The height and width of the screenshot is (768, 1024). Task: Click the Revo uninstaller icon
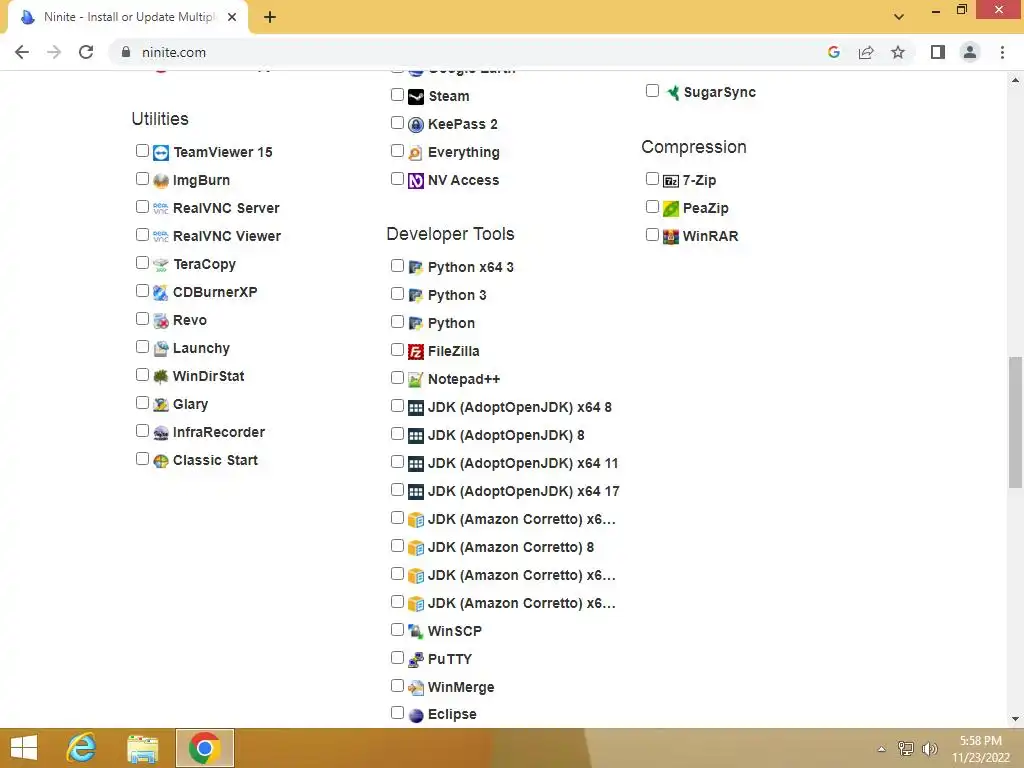click(x=161, y=321)
